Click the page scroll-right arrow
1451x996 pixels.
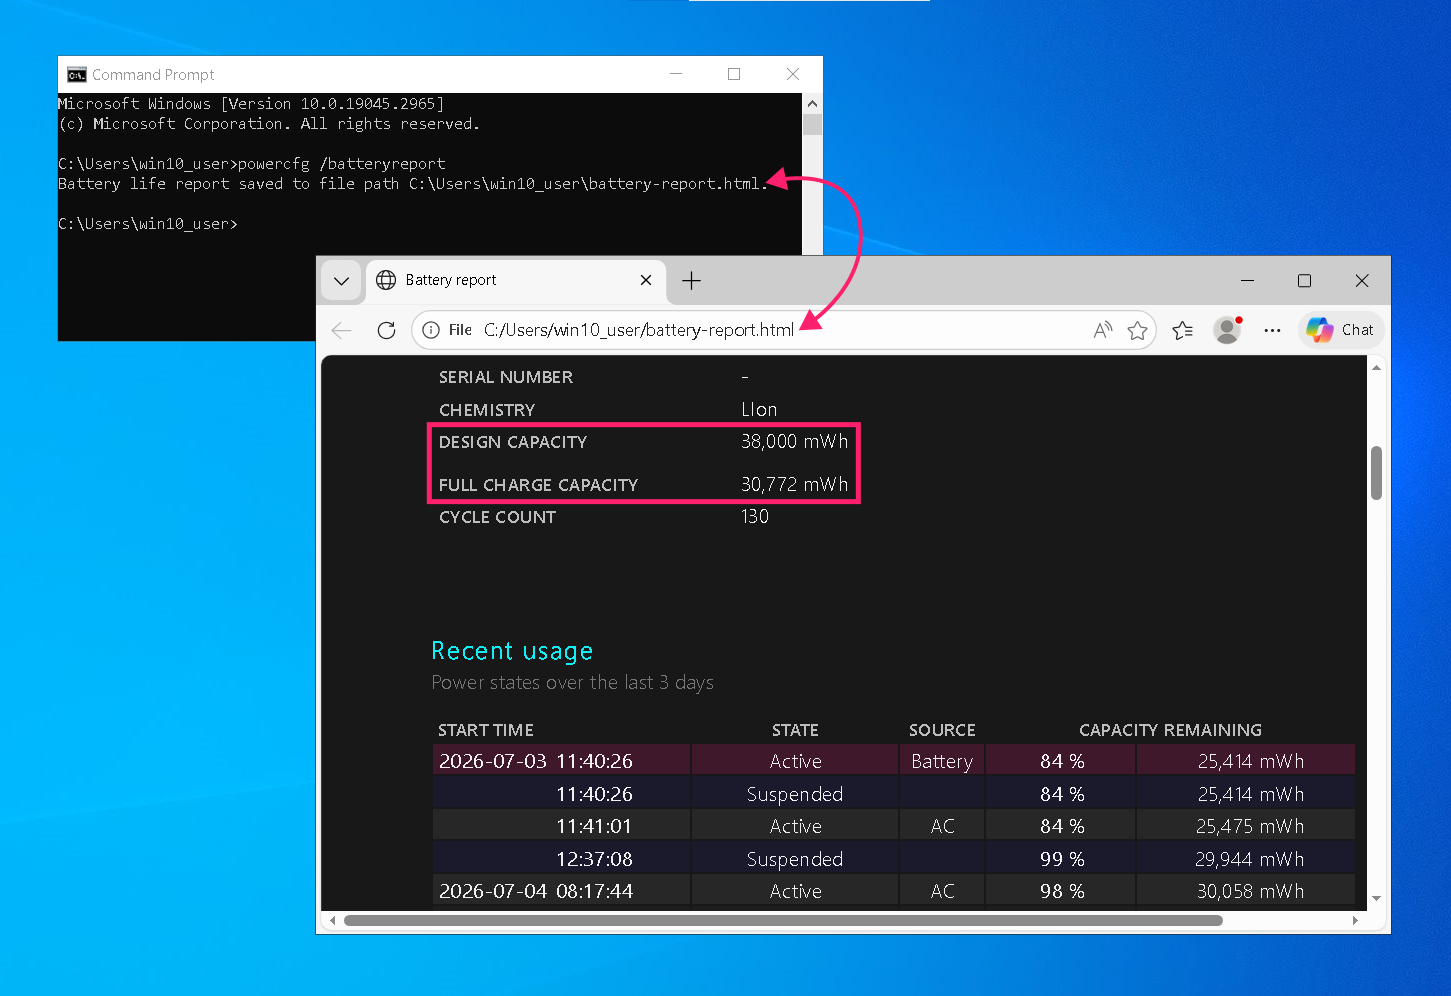coord(1355,920)
